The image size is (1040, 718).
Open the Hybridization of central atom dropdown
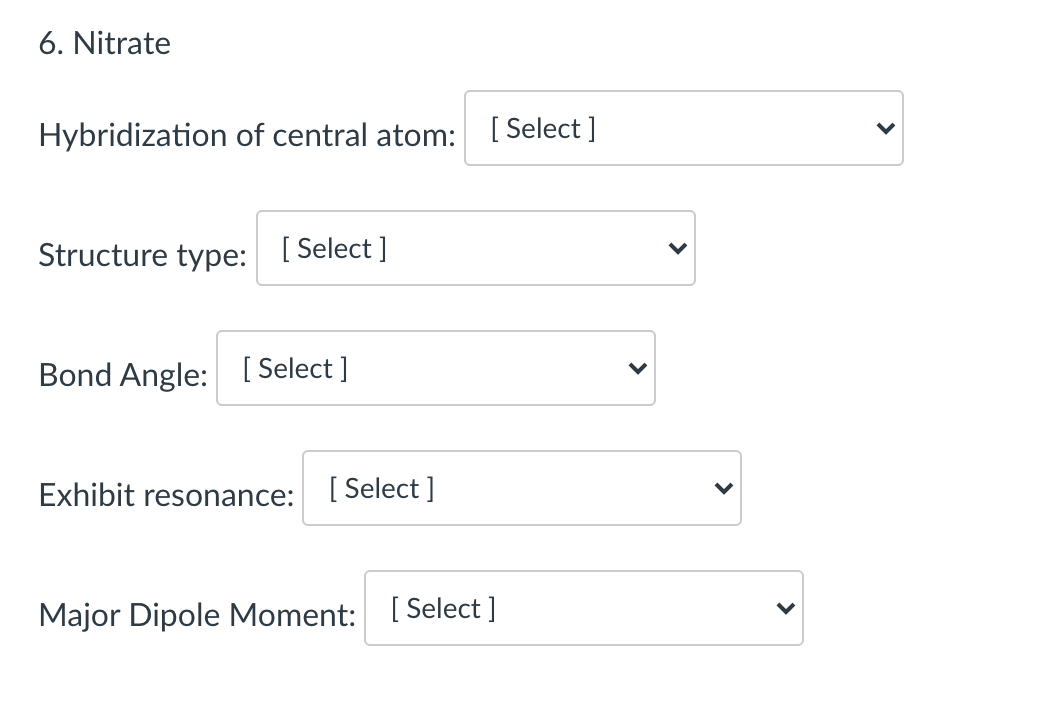pyautogui.click(x=683, y=128)
